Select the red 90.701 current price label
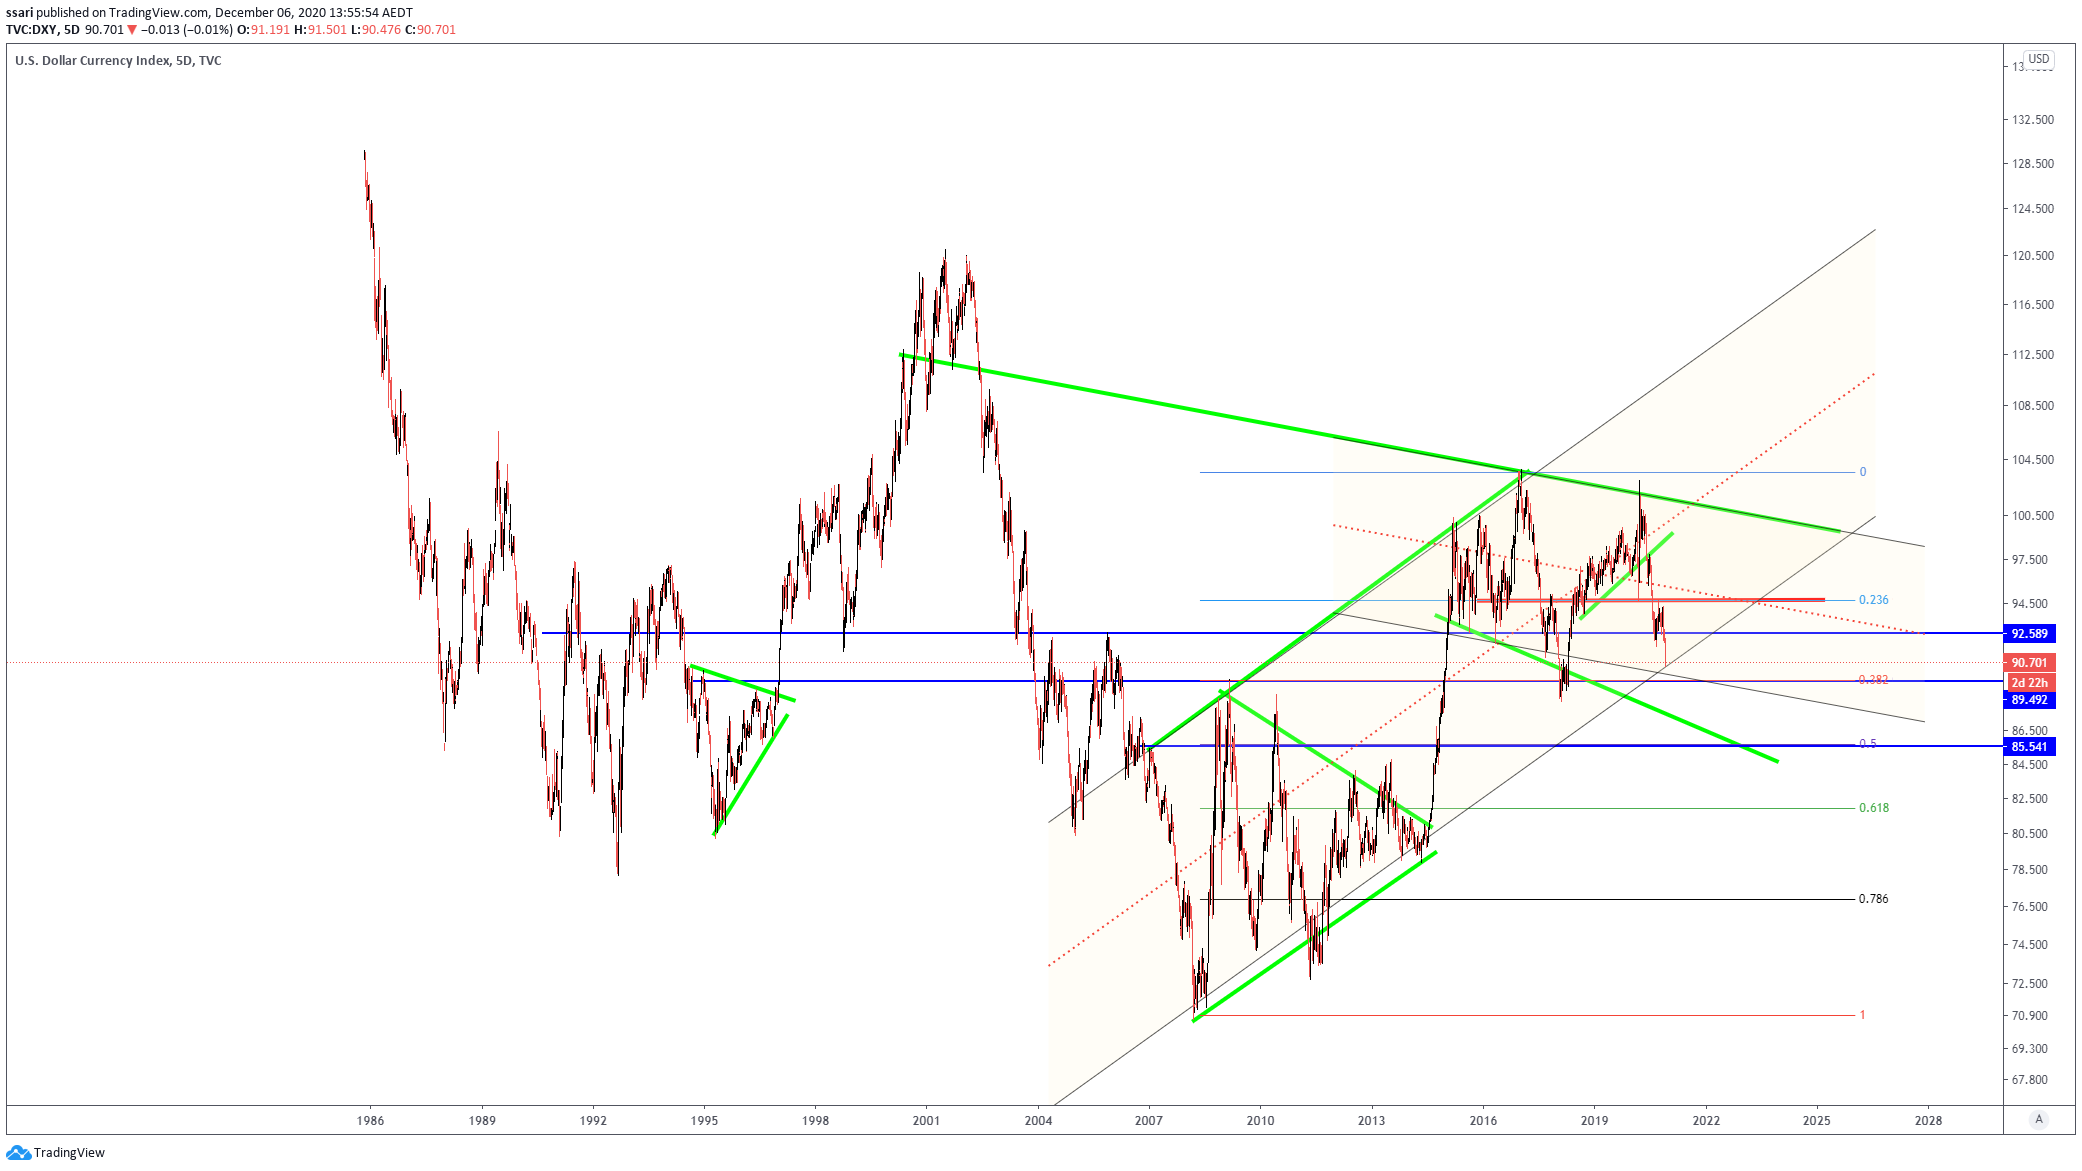 click(2030, 663)
